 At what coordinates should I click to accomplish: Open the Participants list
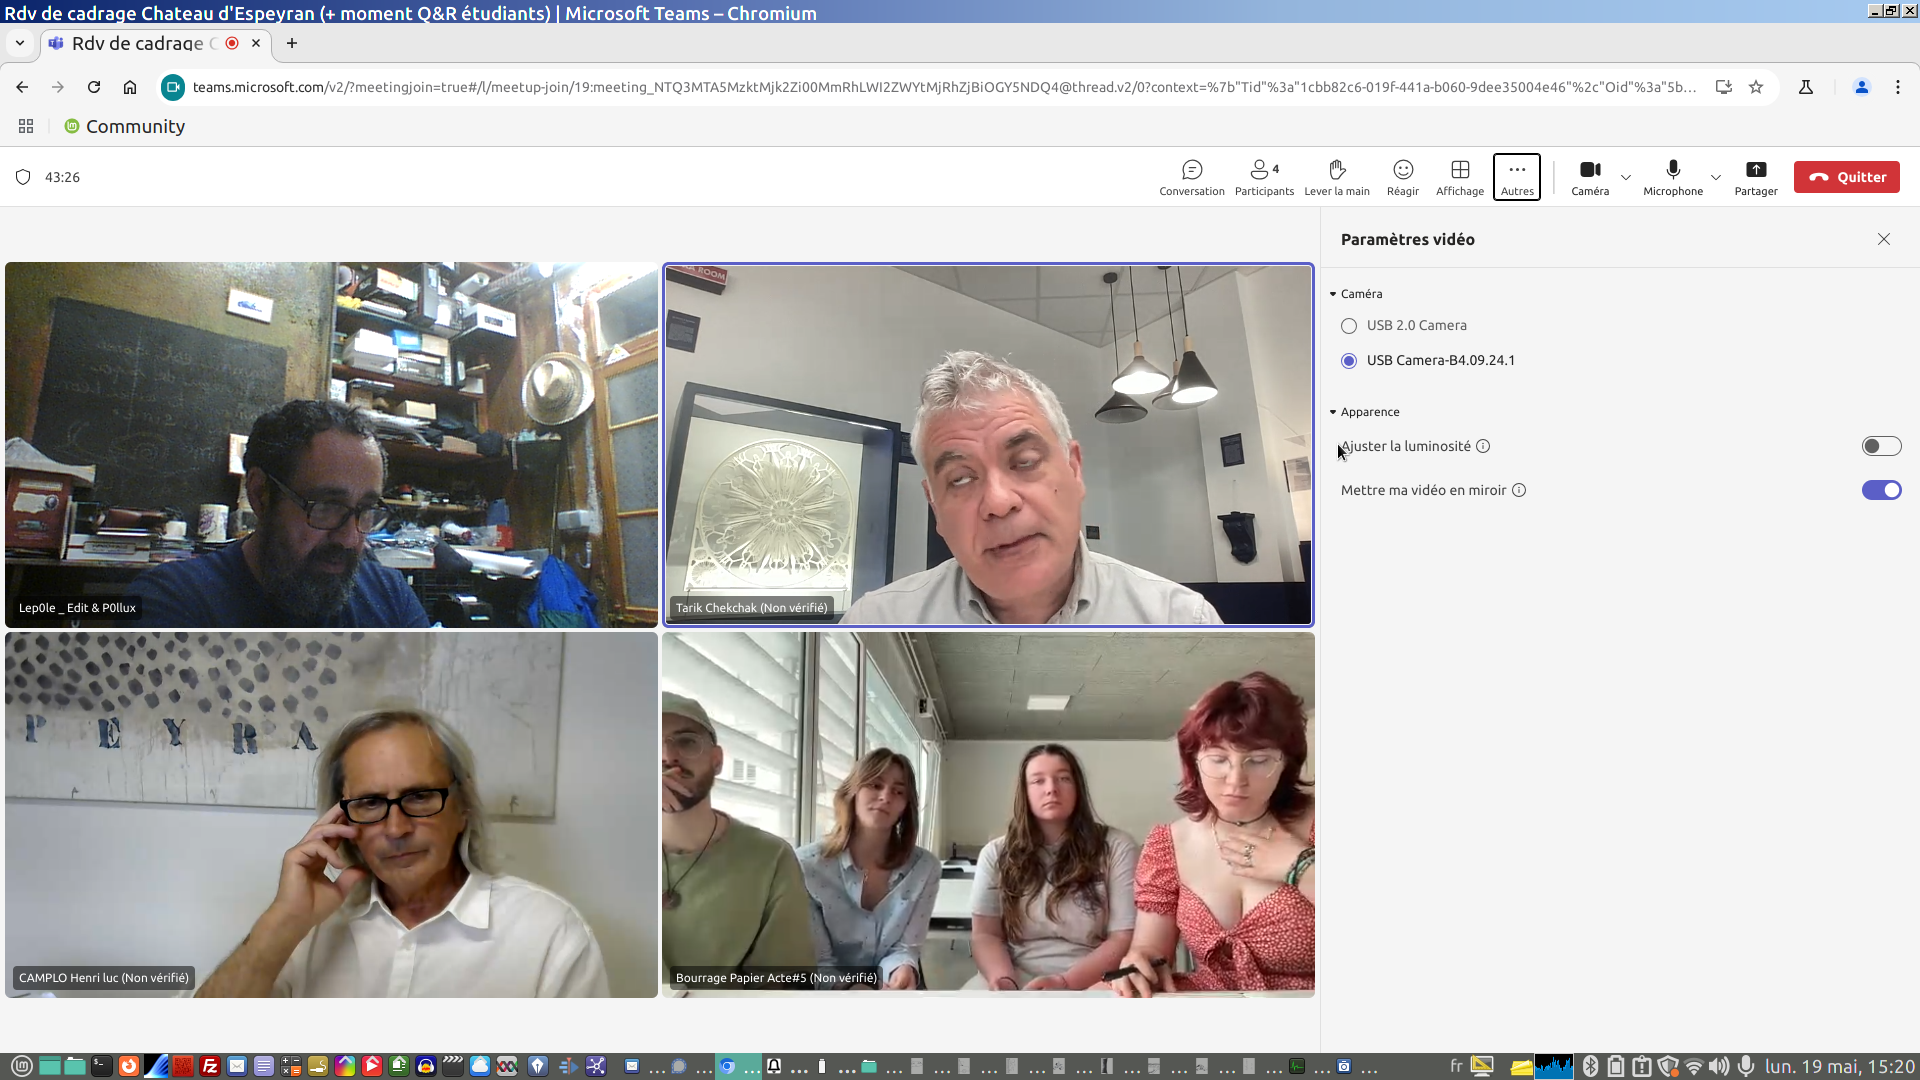click(1264, 177)
